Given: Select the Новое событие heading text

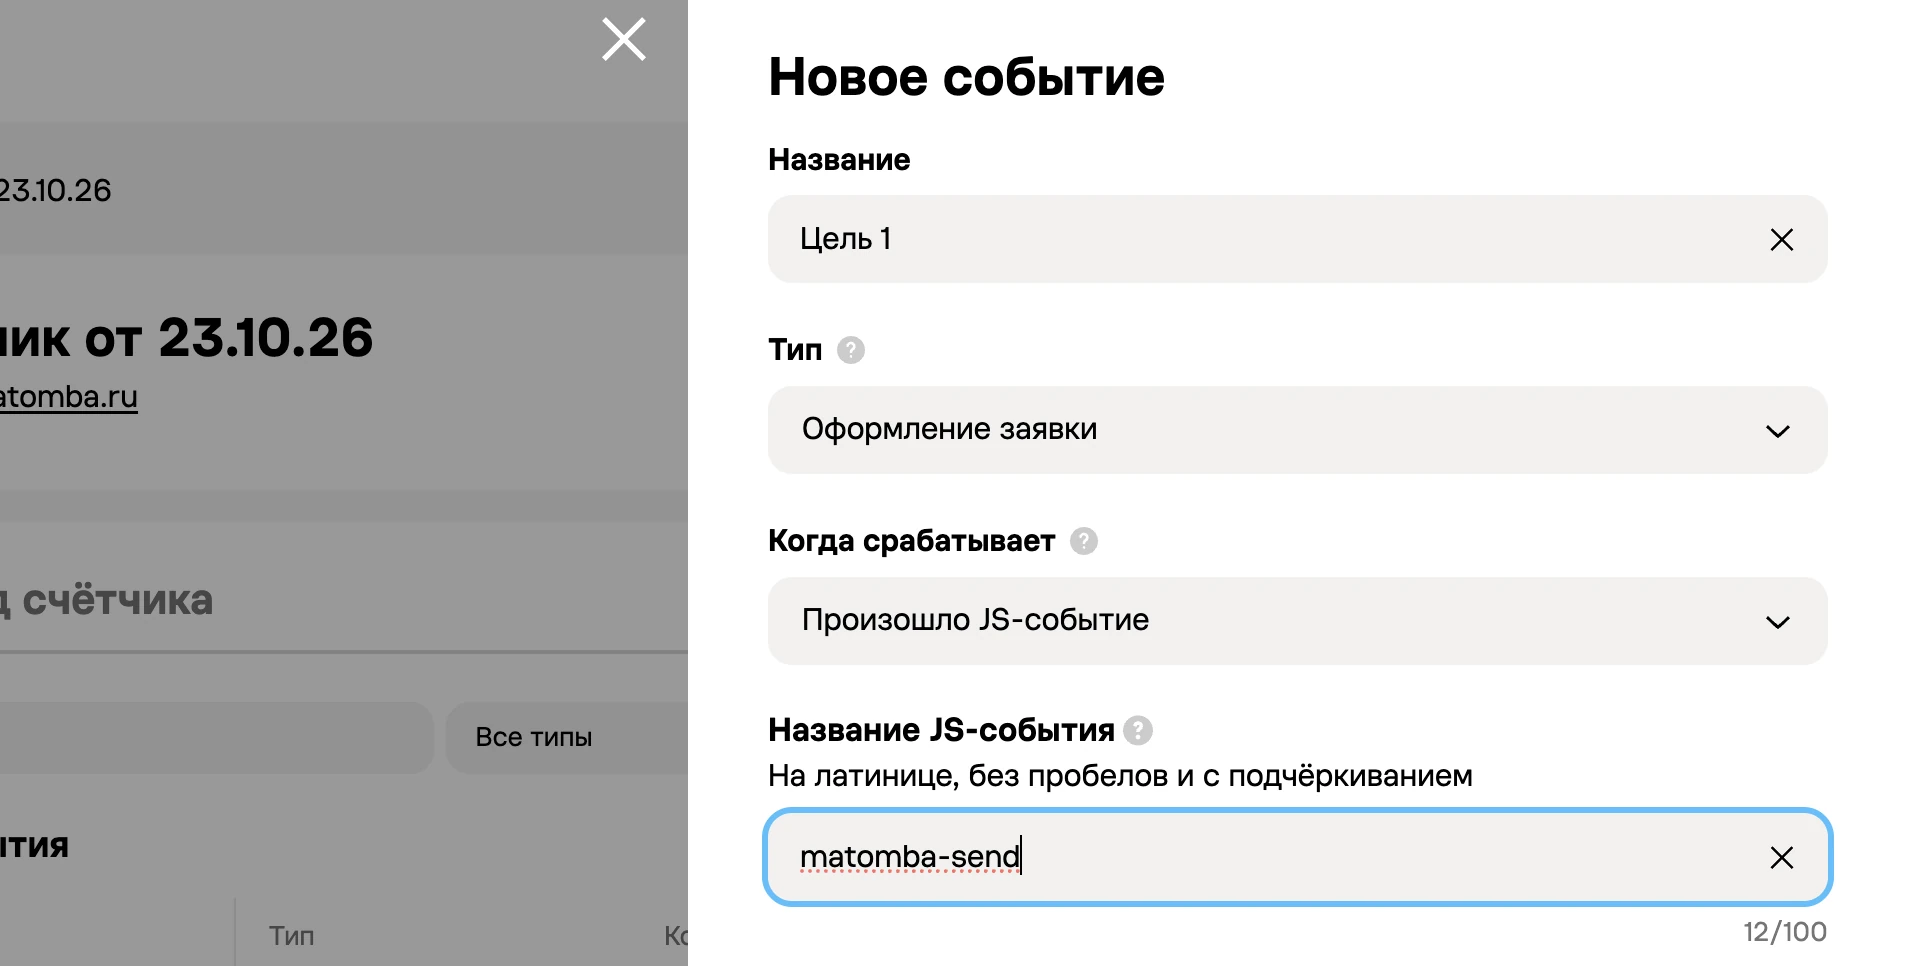Looking at the screenshot, I should (966, 77).
